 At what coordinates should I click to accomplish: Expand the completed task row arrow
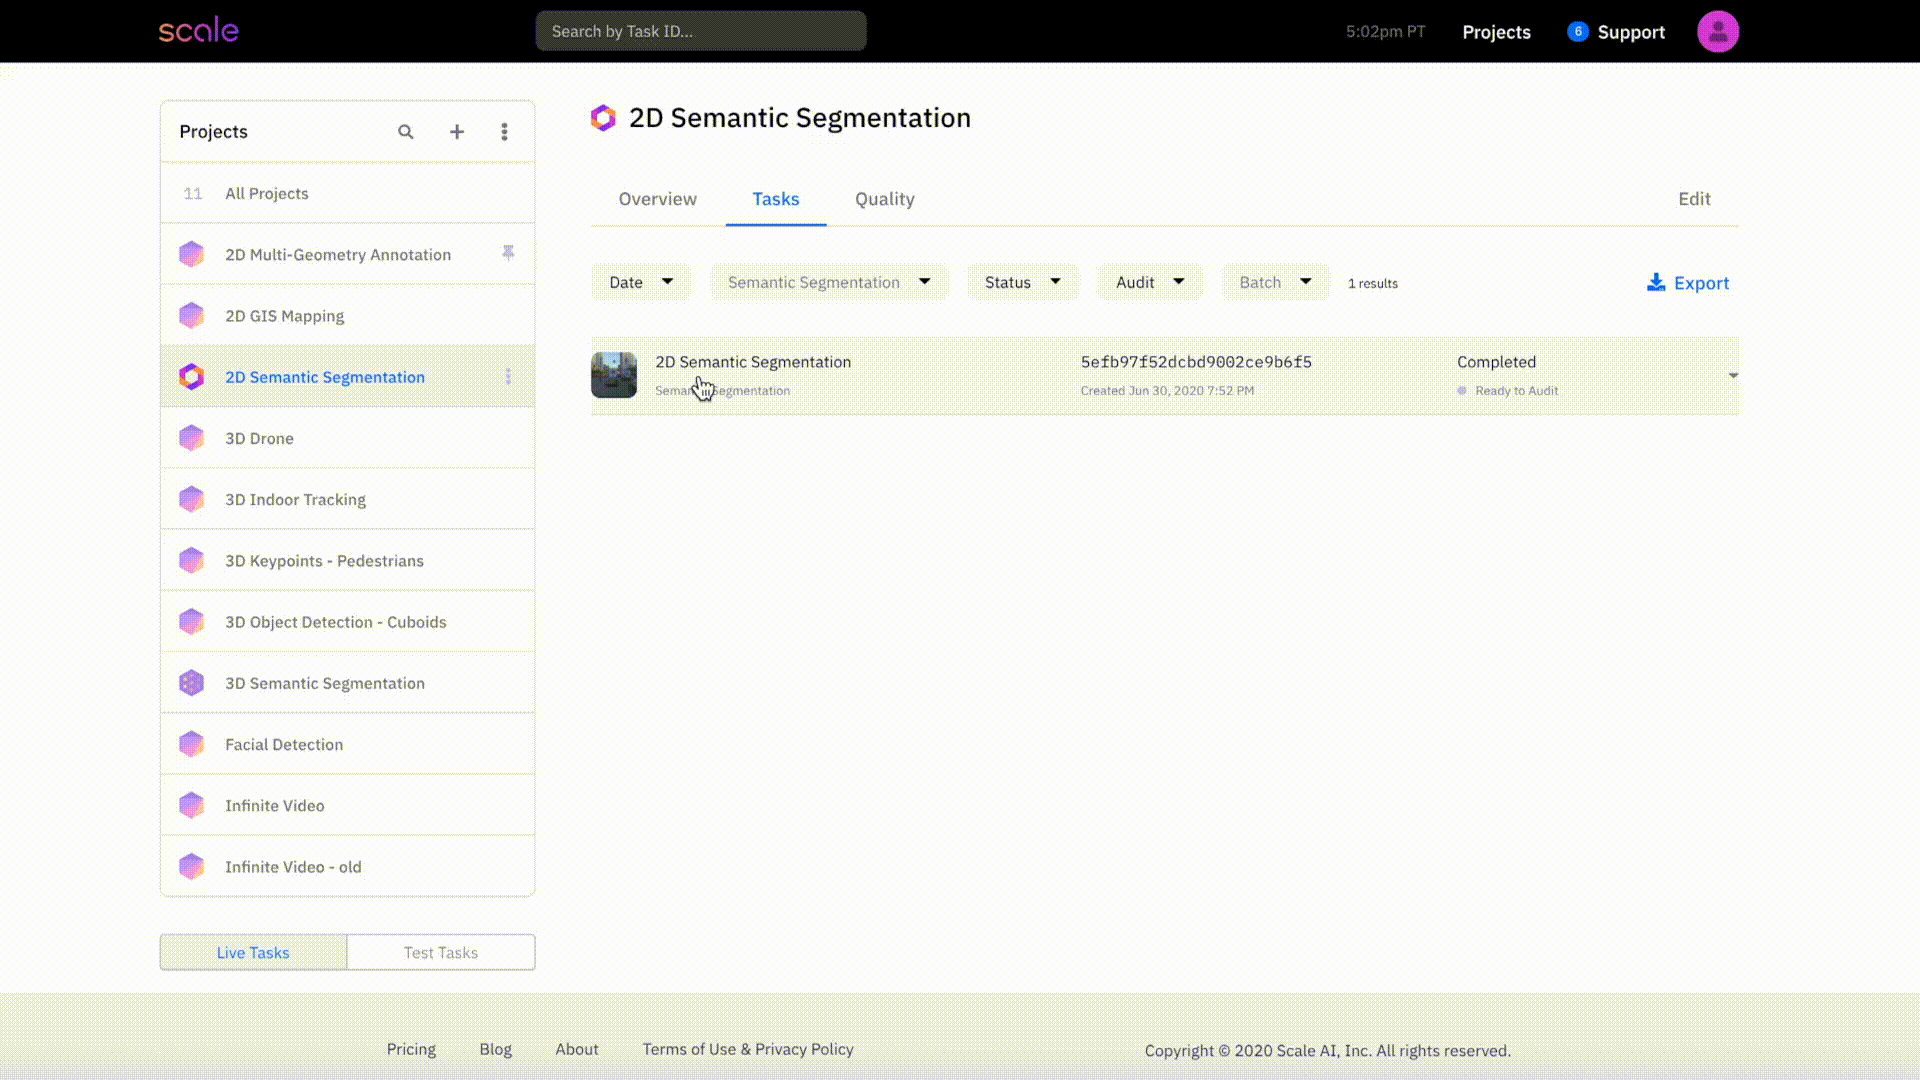coord(1732,376)
